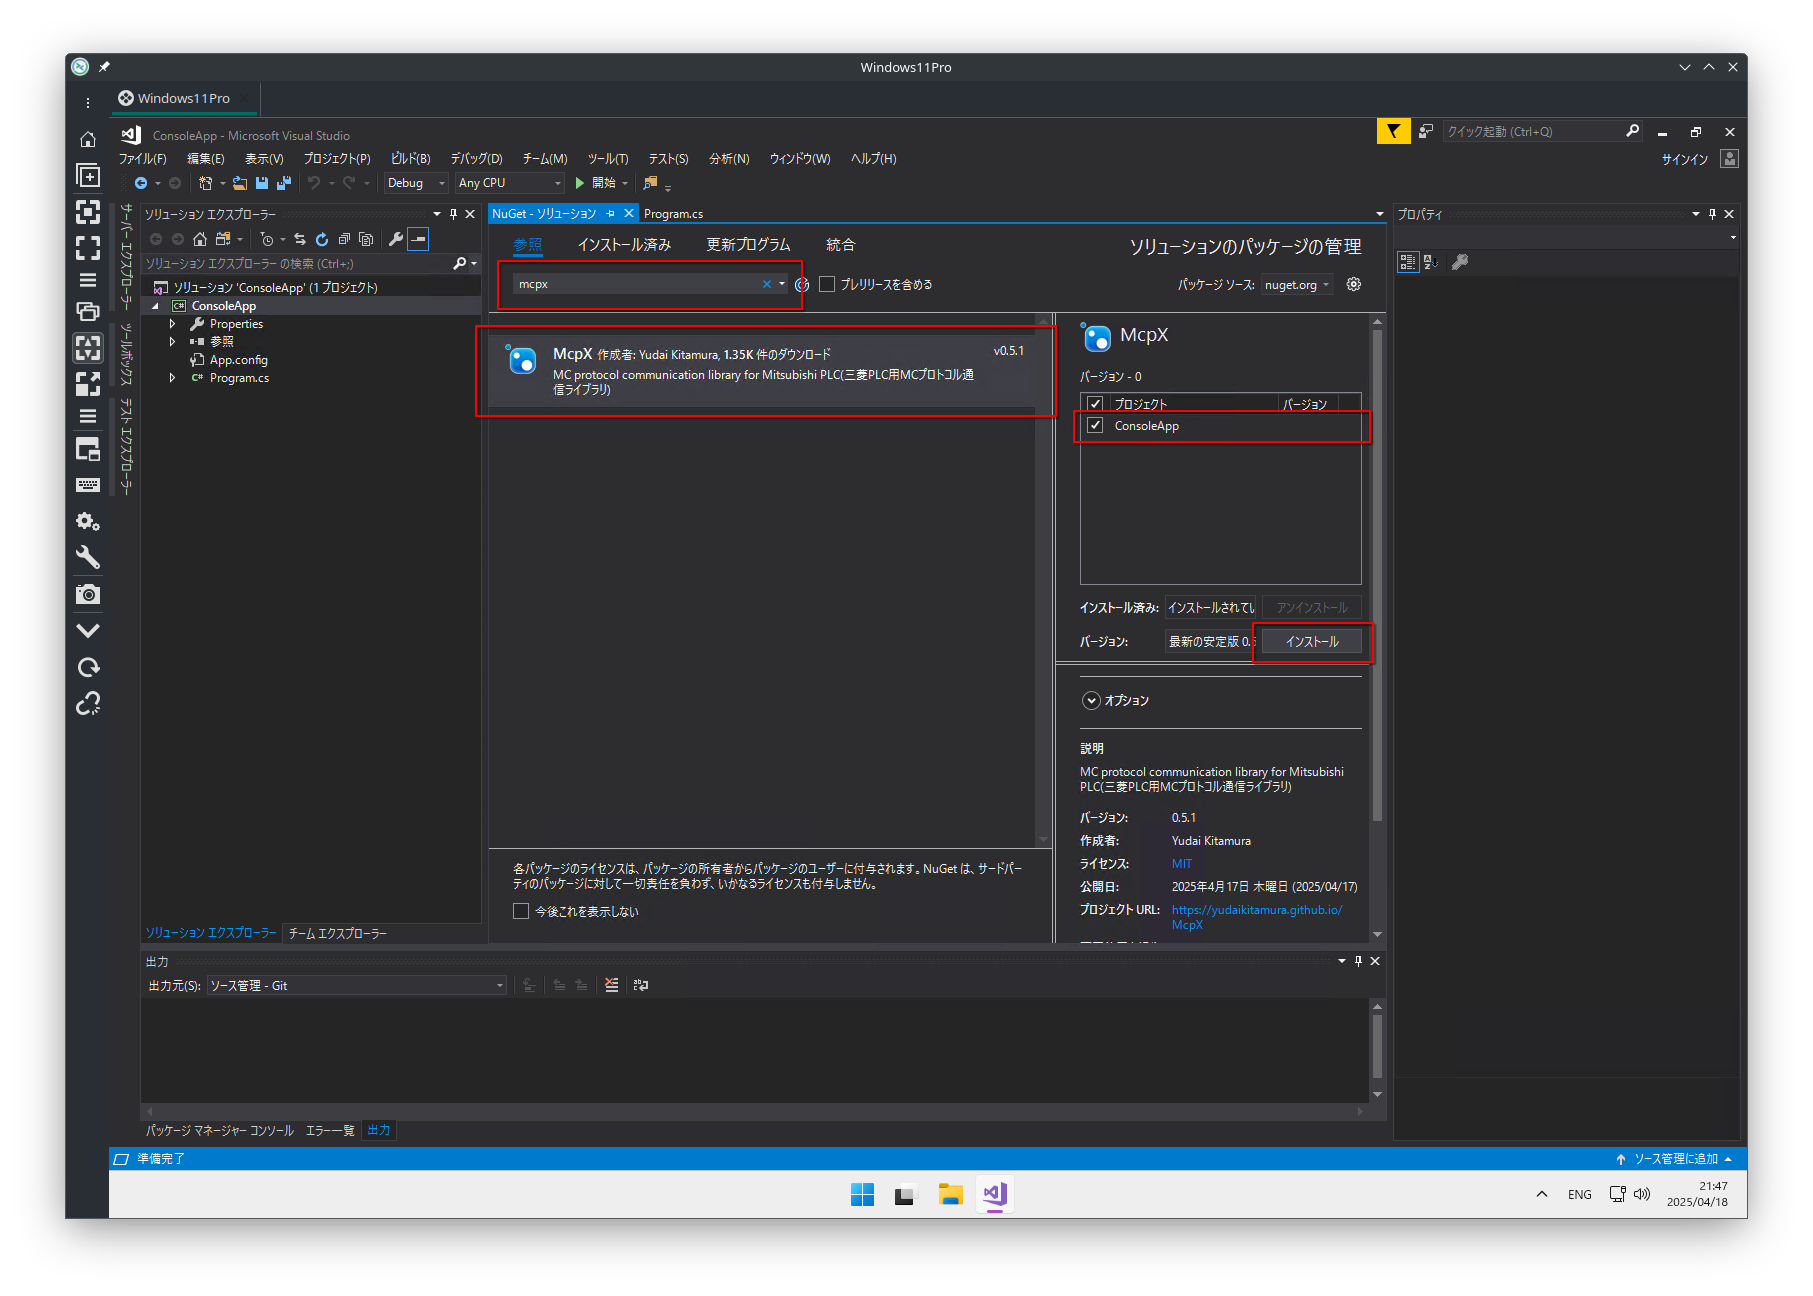Click the green Start debugging arrow

[579, 183]
